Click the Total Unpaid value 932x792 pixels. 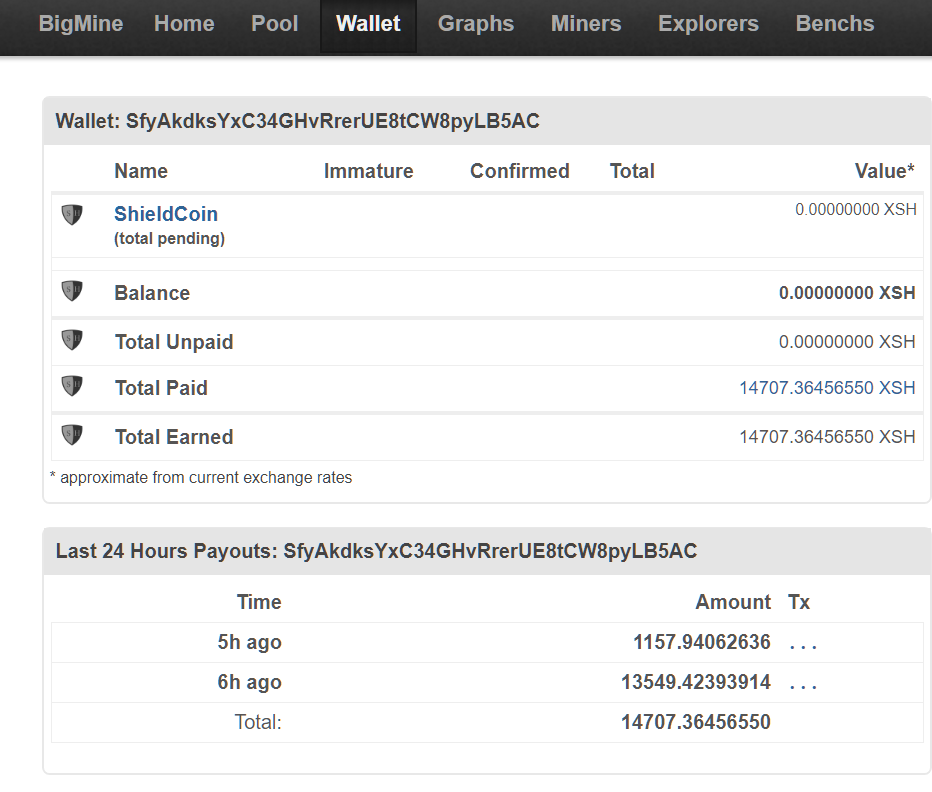847,342
